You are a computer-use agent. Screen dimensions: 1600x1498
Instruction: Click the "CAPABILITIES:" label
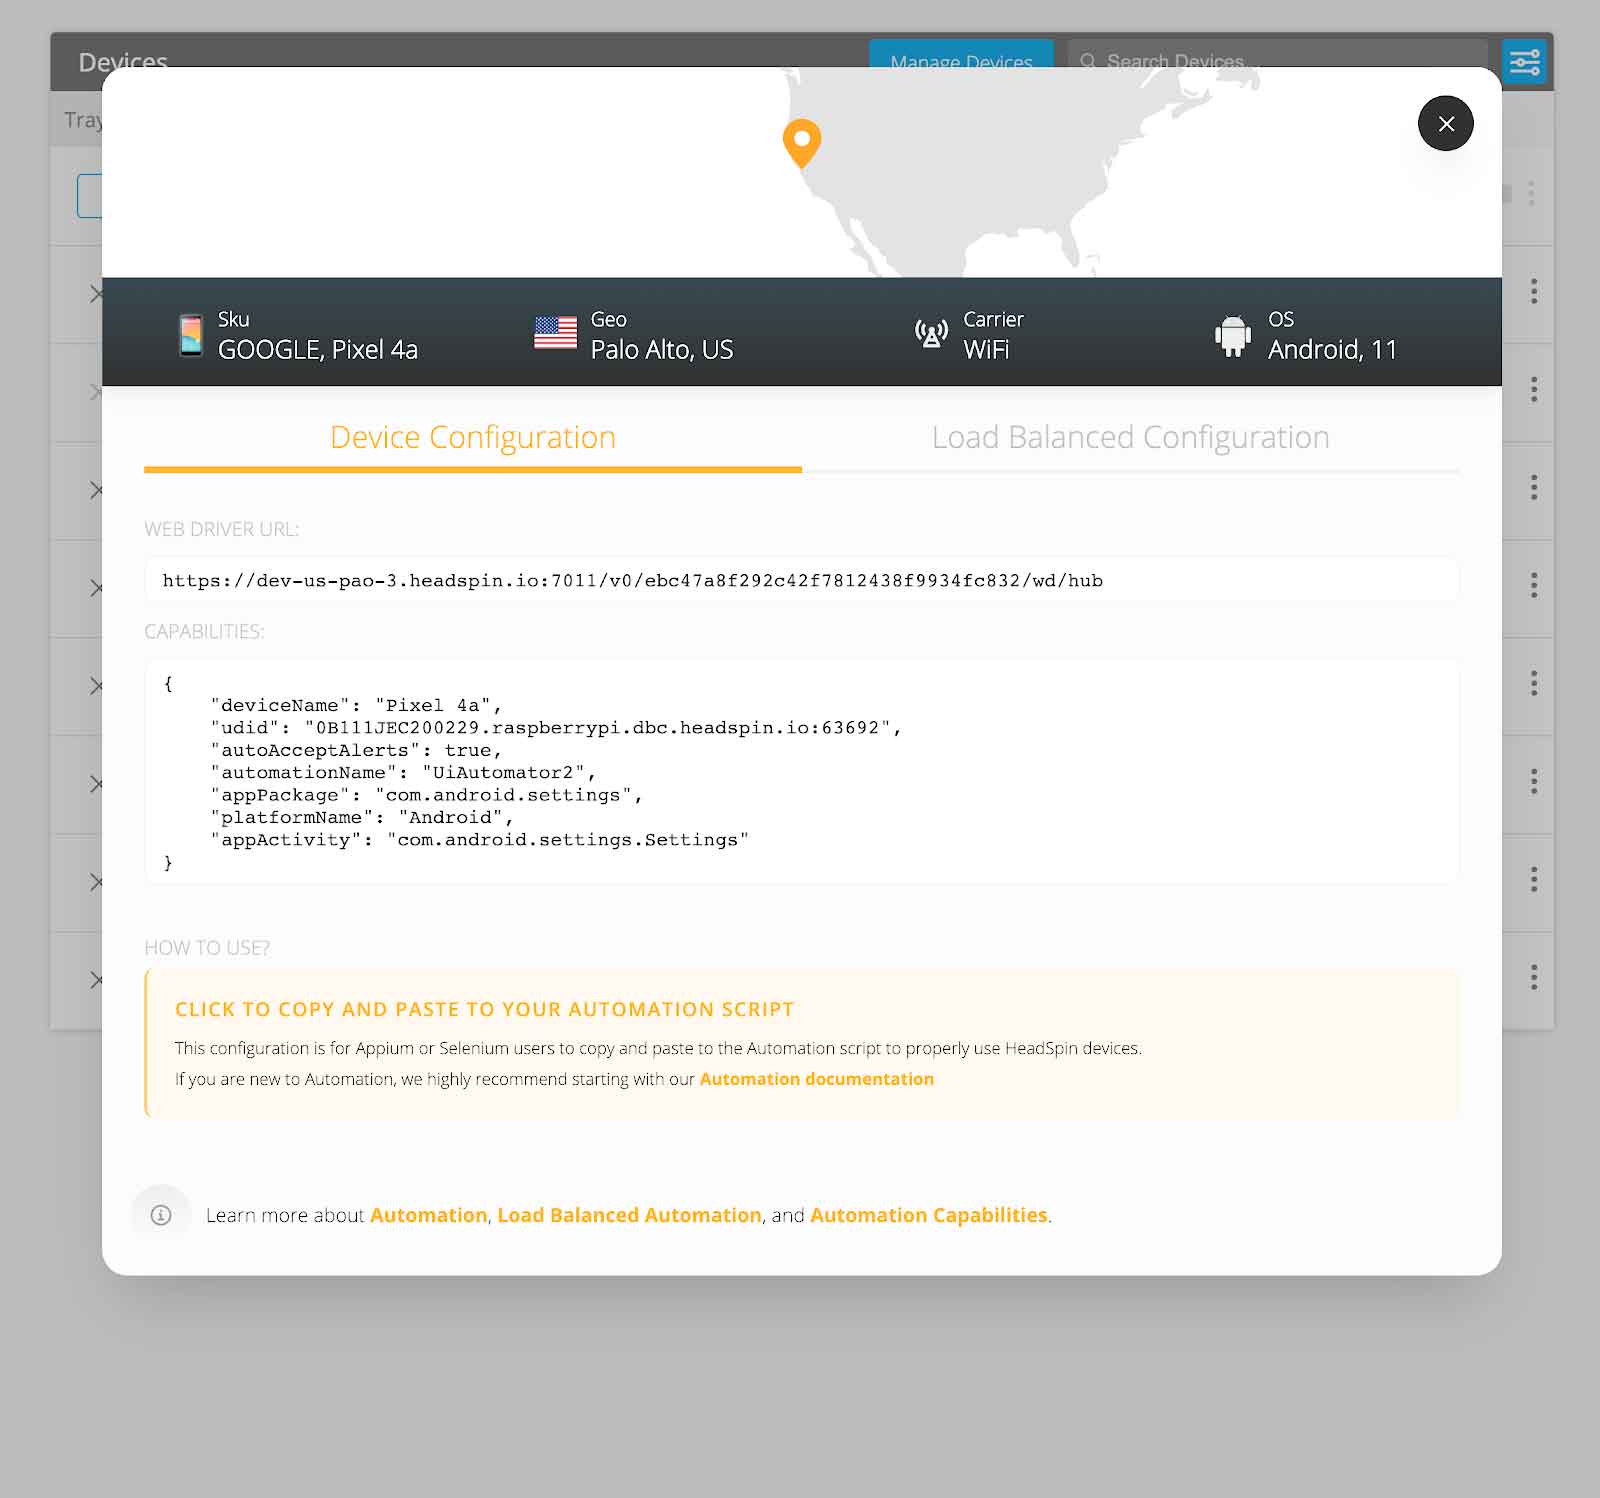(204, 632)
